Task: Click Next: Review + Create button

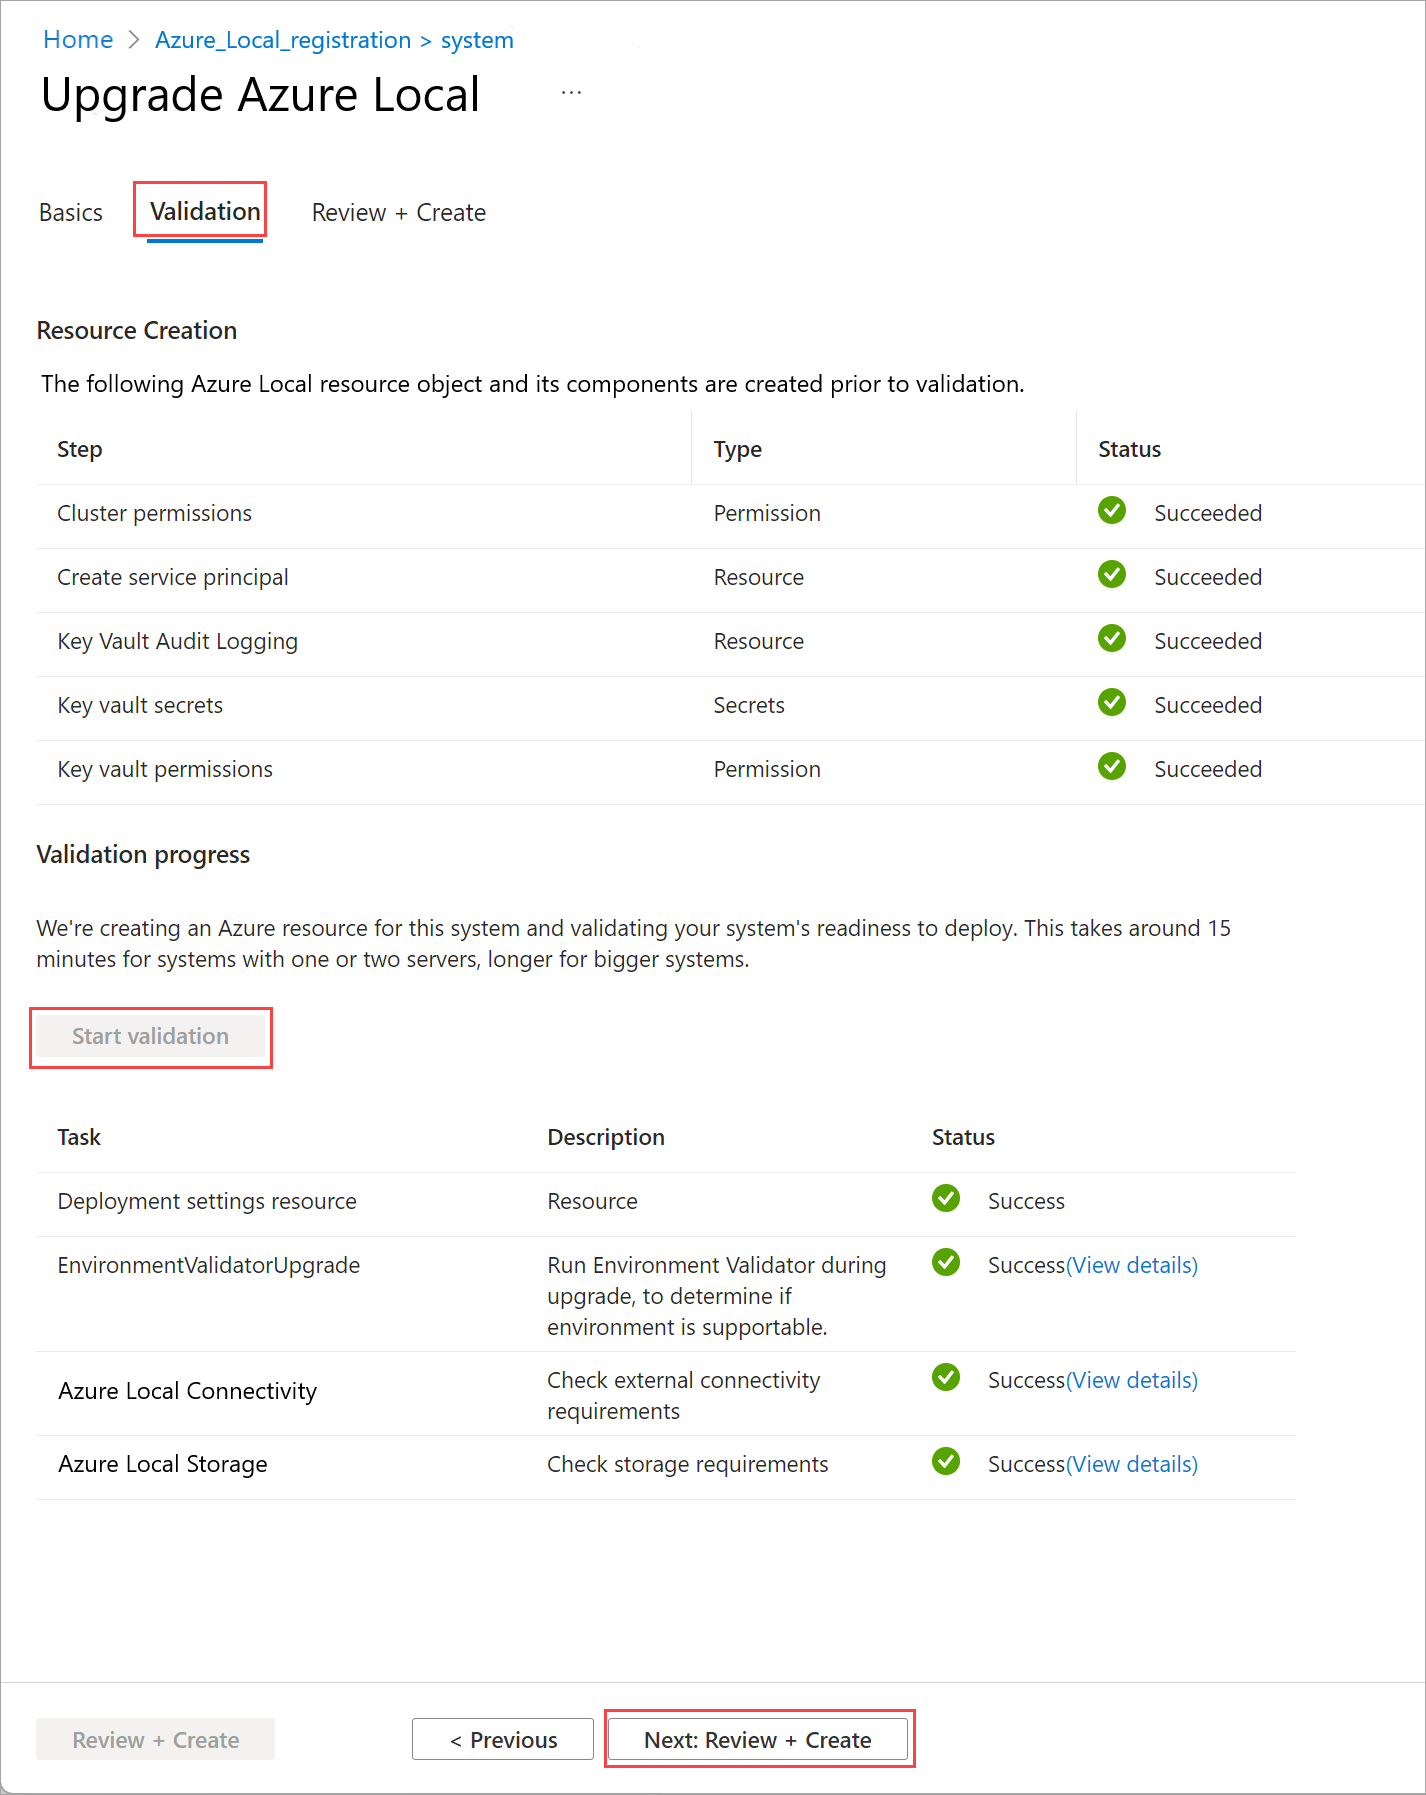Action: point(758,1740)
